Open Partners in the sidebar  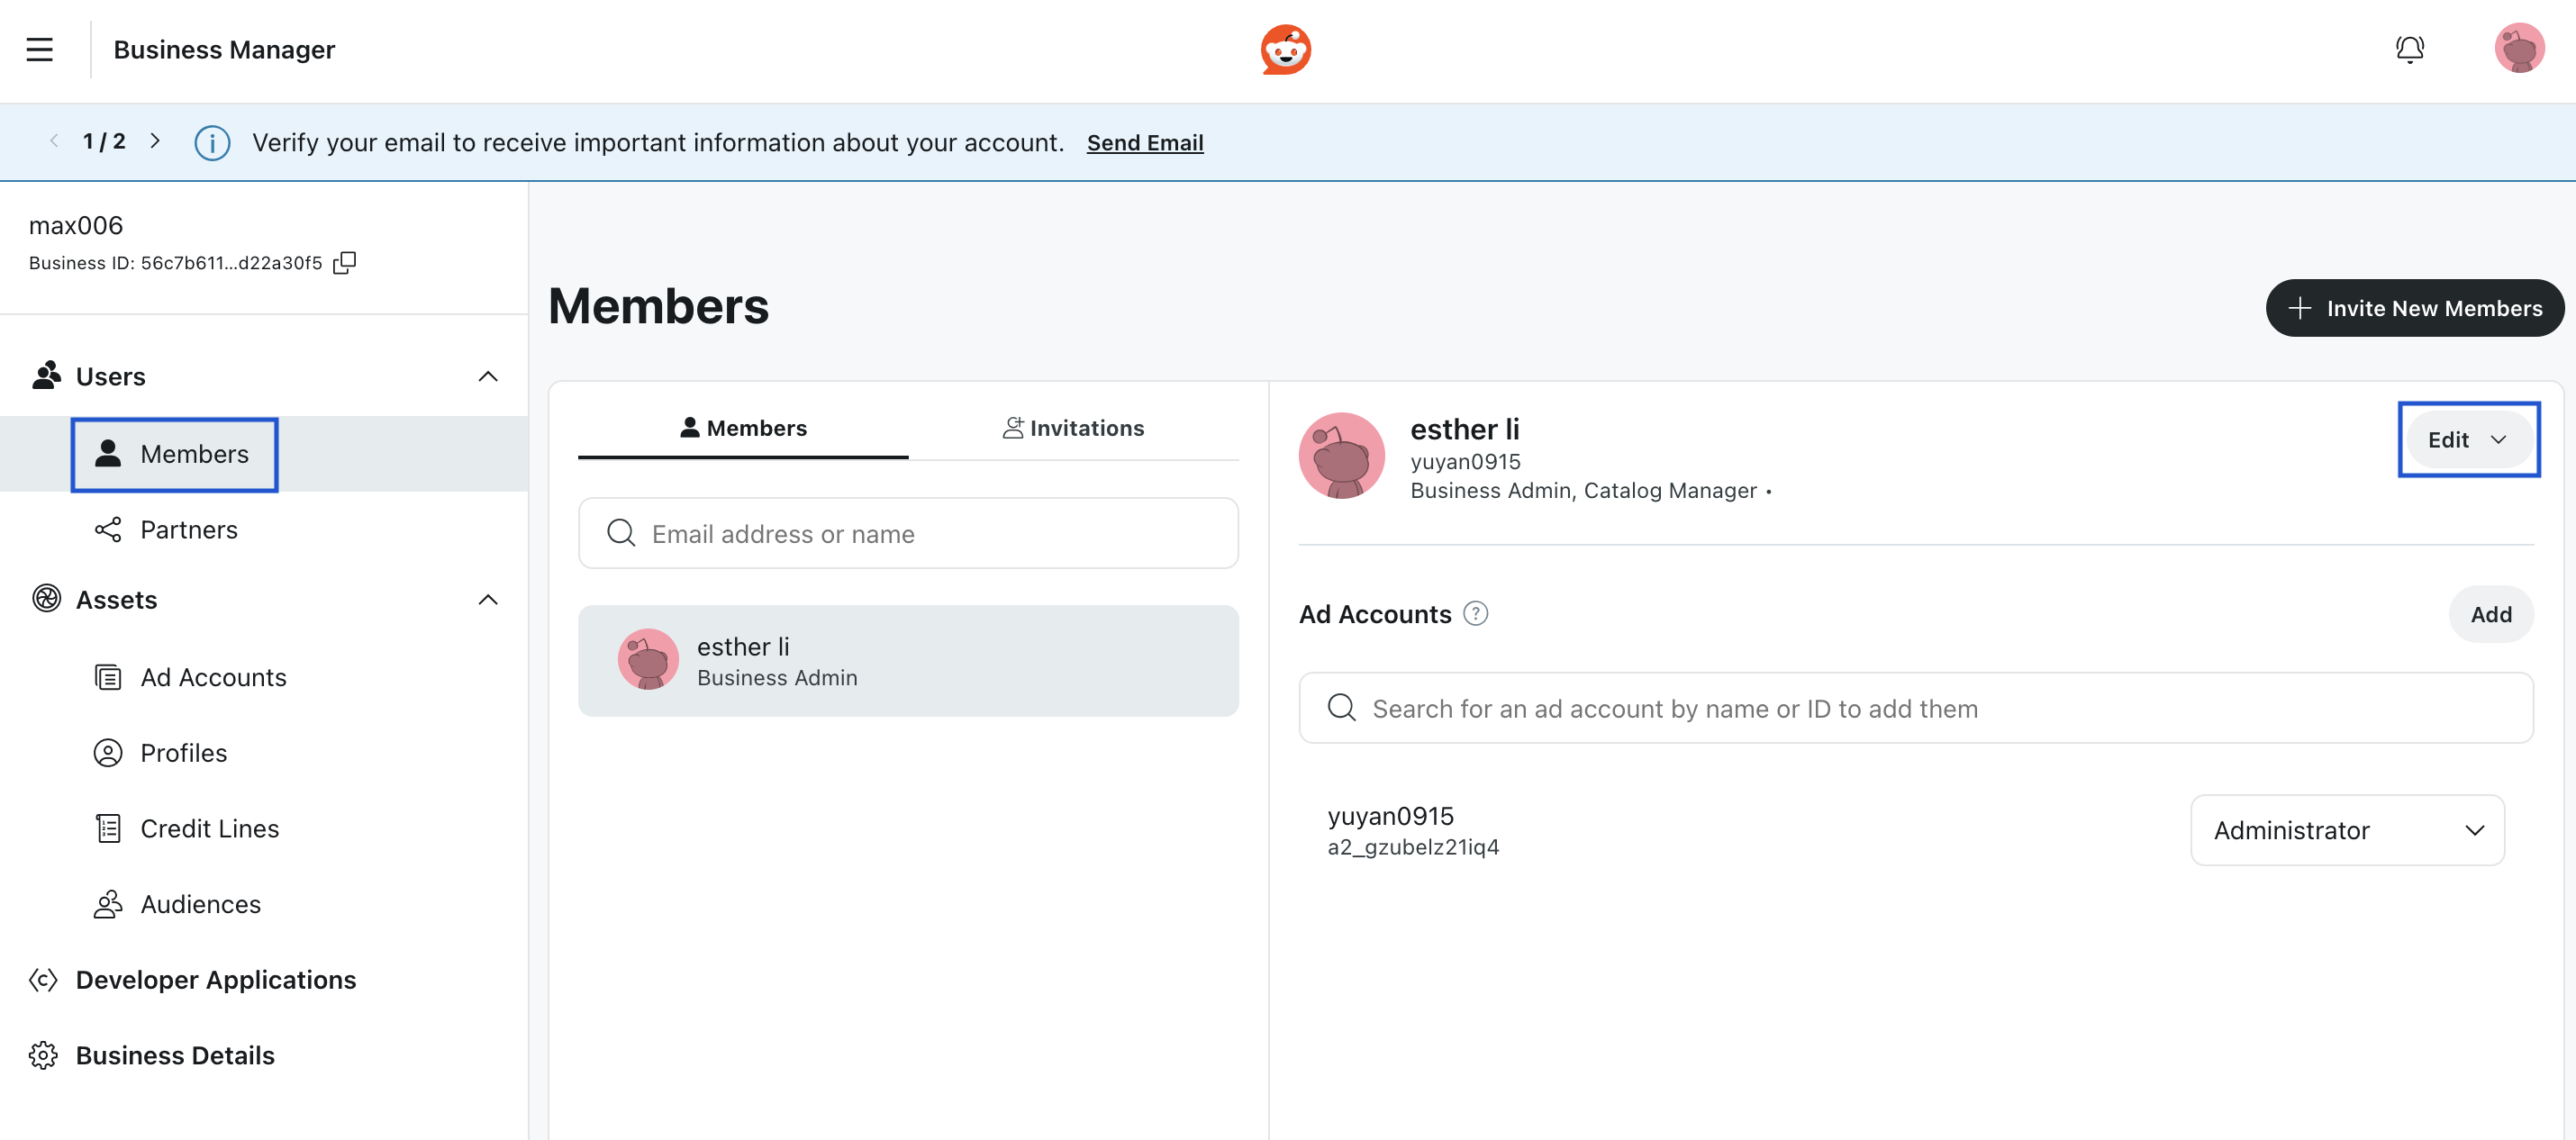[264, 529]
